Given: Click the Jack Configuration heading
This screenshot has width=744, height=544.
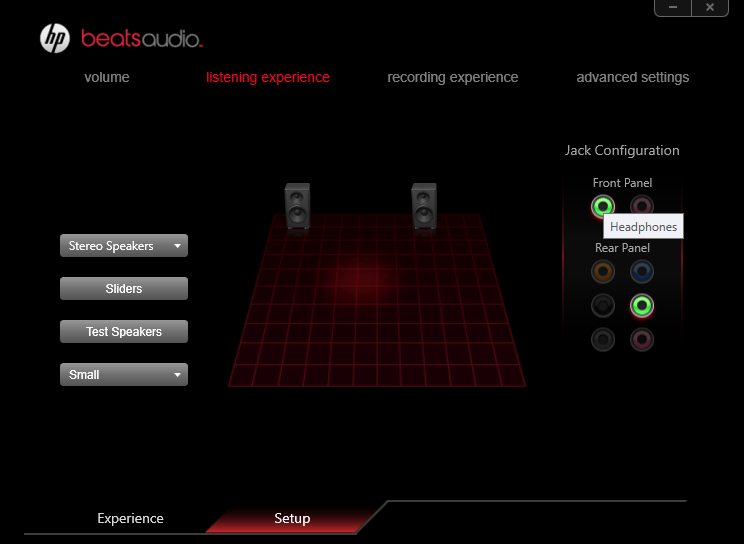Looking at the screenshot, I should tap(622, 150).
